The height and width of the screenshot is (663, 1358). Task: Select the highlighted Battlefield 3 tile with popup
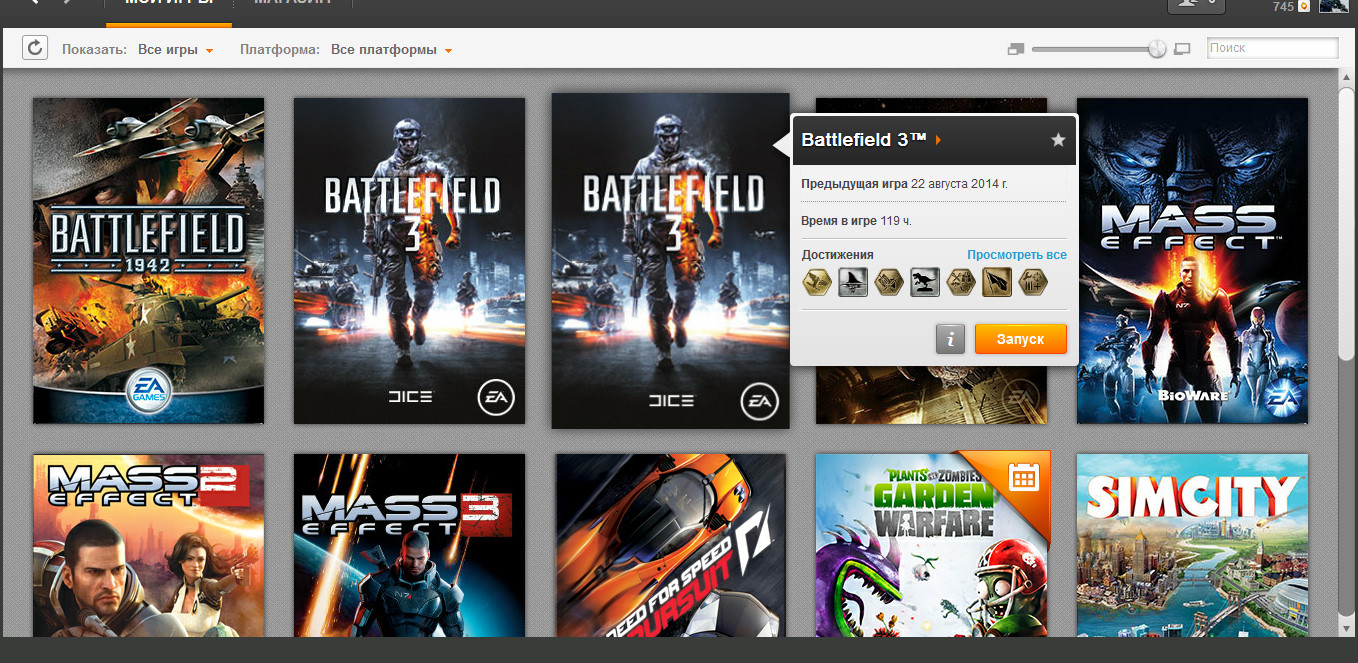click(671, 261)
